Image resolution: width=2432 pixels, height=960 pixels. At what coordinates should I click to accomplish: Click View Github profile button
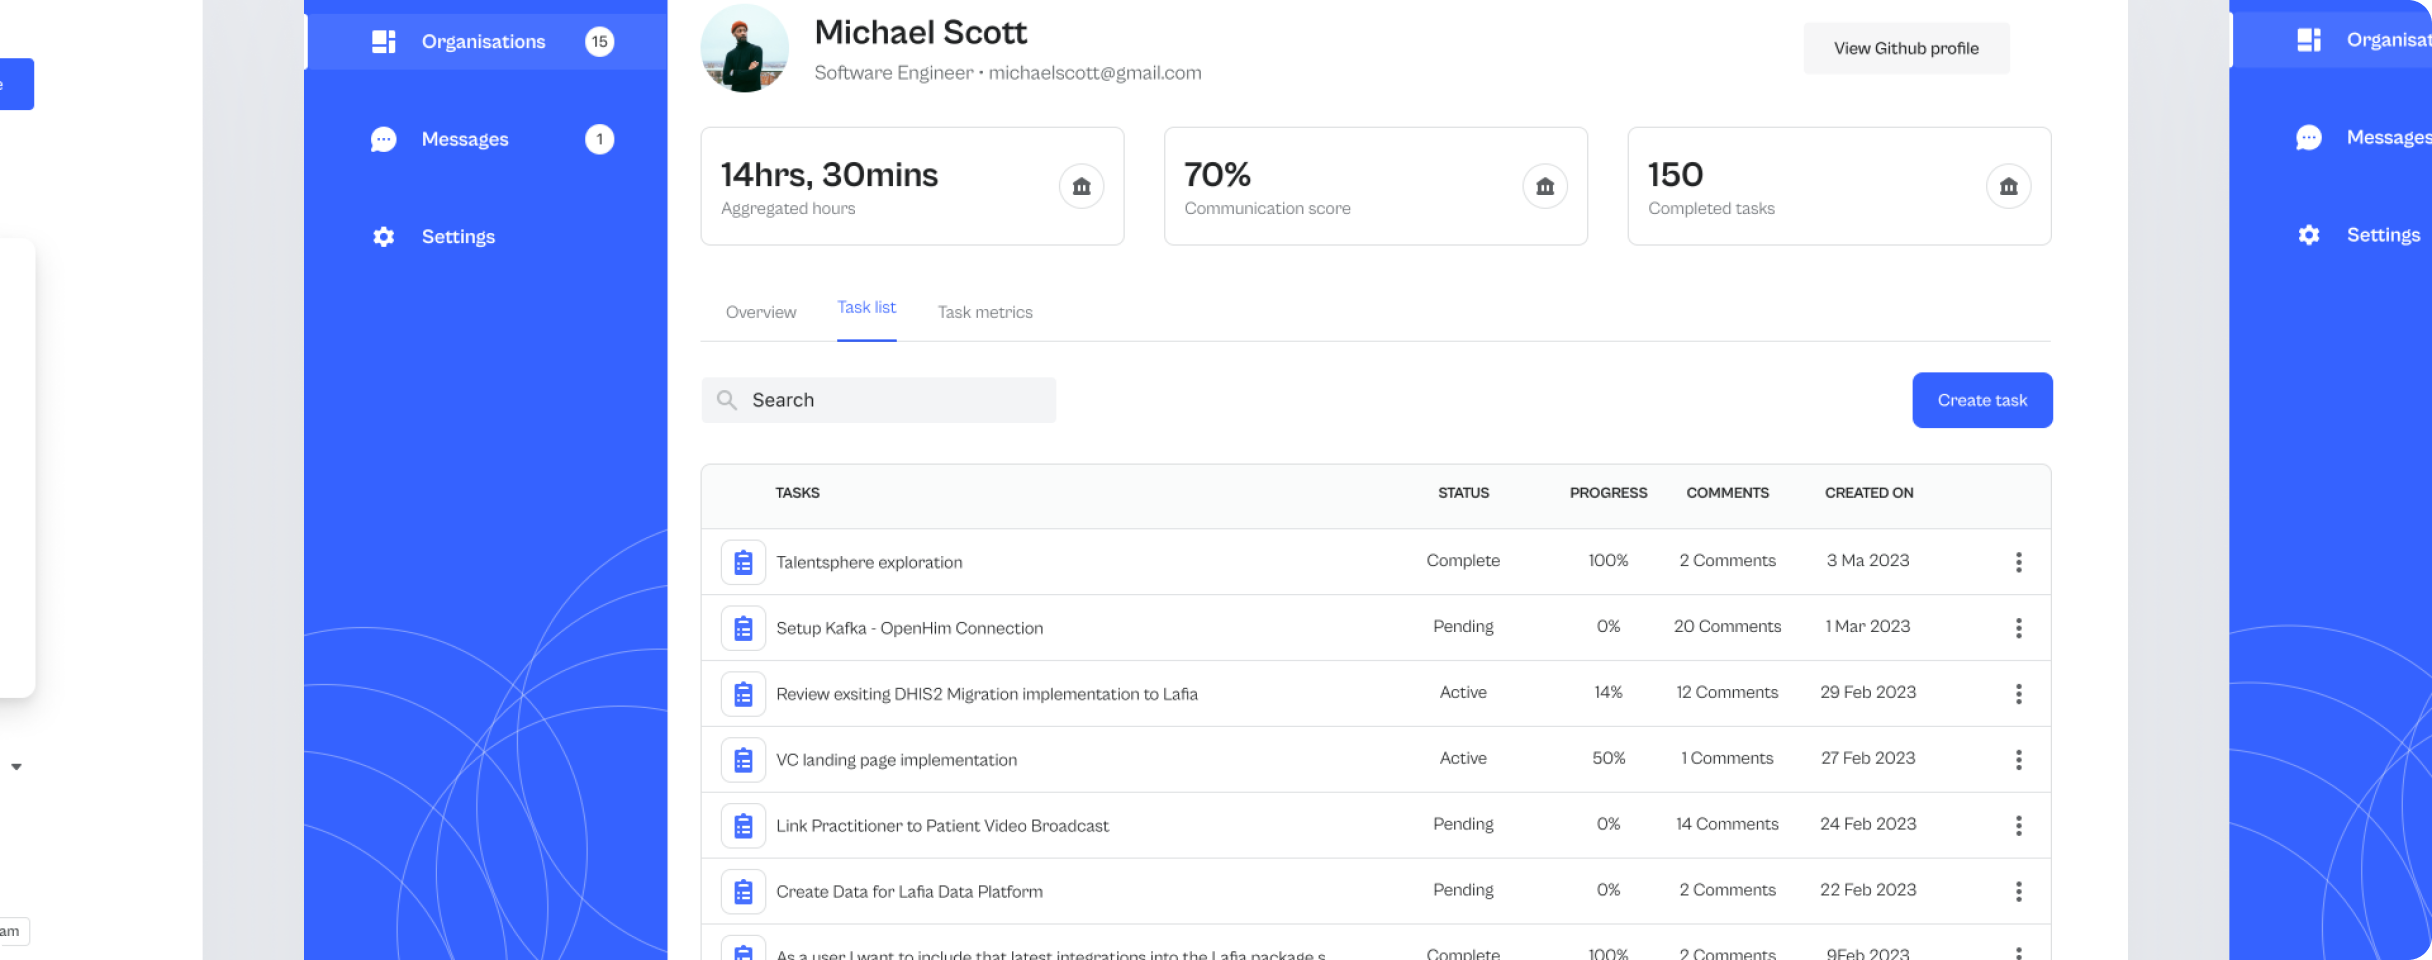pos(1905,48)
